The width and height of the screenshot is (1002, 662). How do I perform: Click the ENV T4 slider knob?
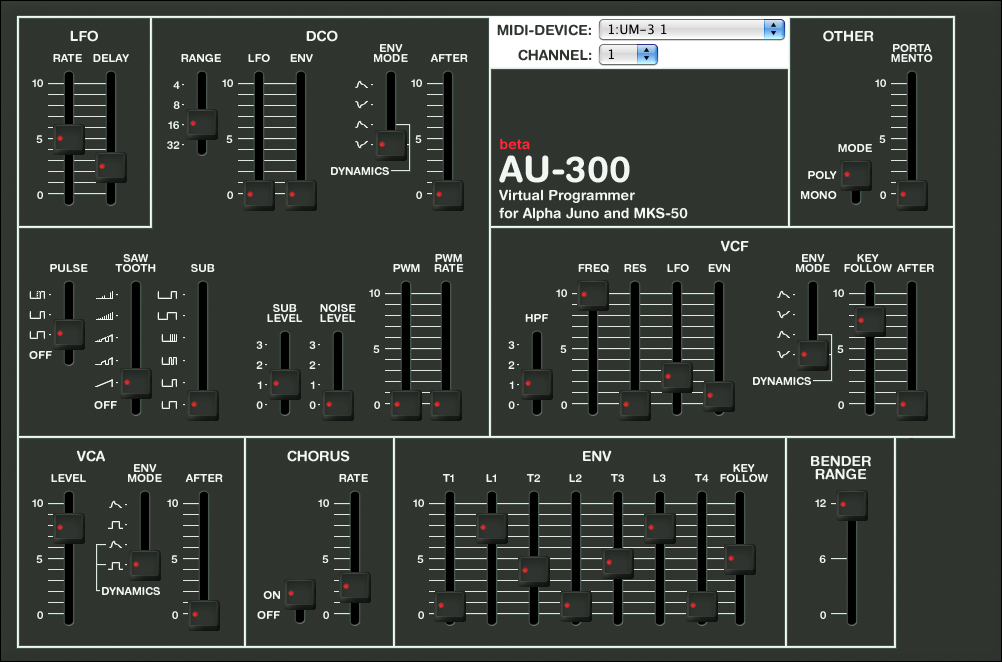point(702,606)
